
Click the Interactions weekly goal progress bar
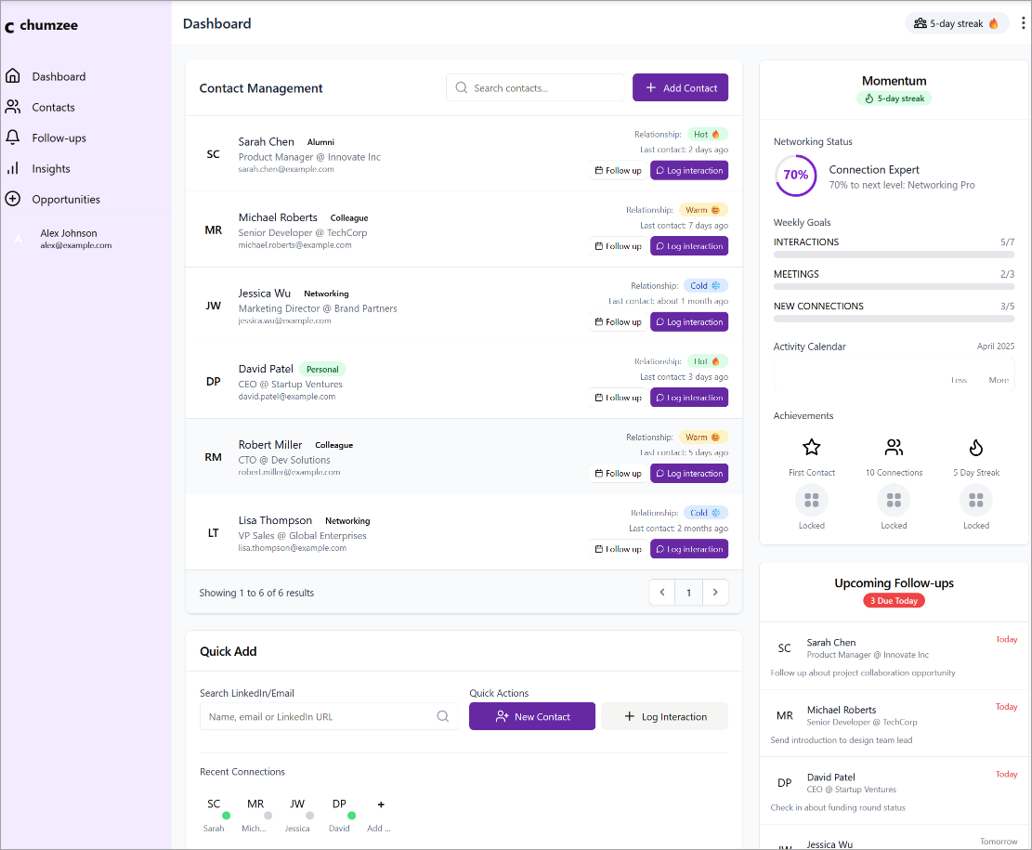[x=893, y=255]
